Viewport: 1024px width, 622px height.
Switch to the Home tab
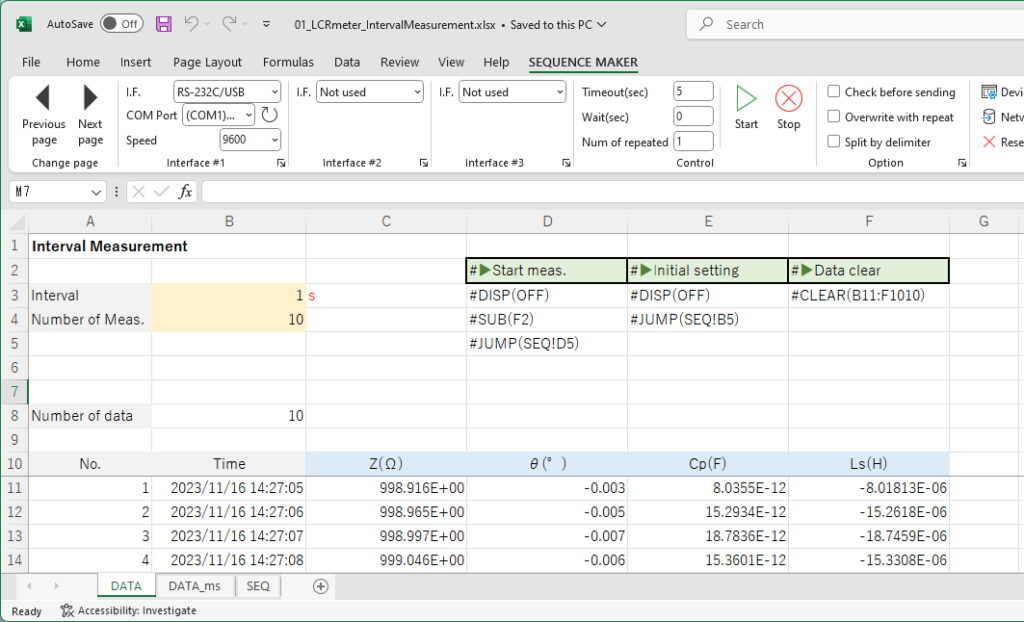[83, 62]
